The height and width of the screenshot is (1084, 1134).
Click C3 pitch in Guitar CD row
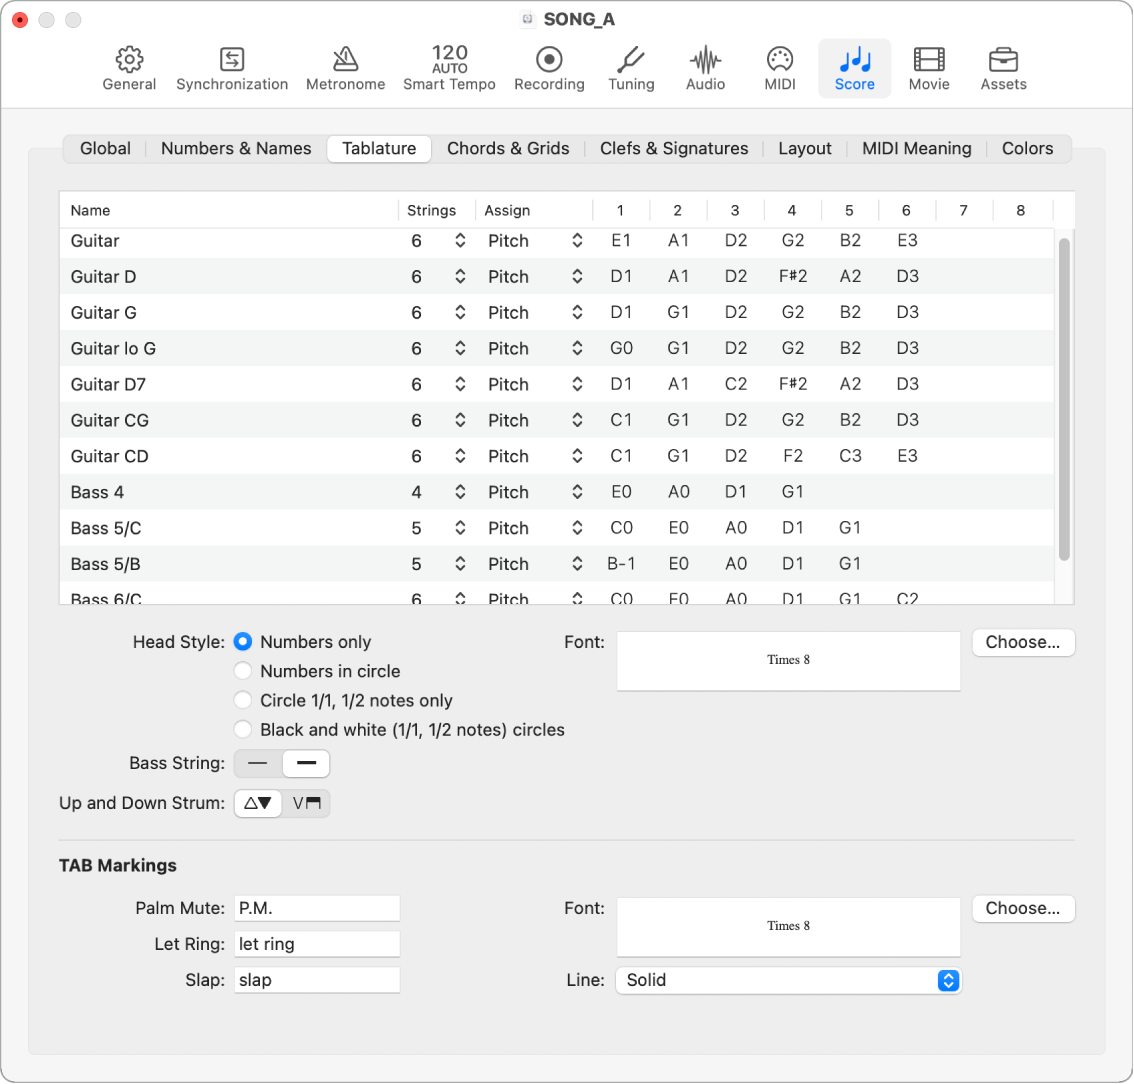[850, 456]
